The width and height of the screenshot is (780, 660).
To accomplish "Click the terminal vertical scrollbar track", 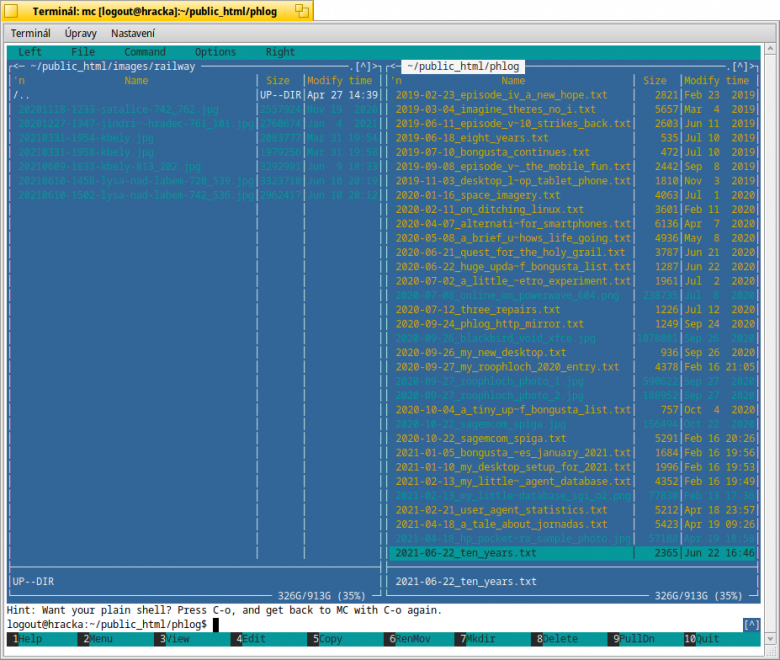I will [x=770, y=343].
